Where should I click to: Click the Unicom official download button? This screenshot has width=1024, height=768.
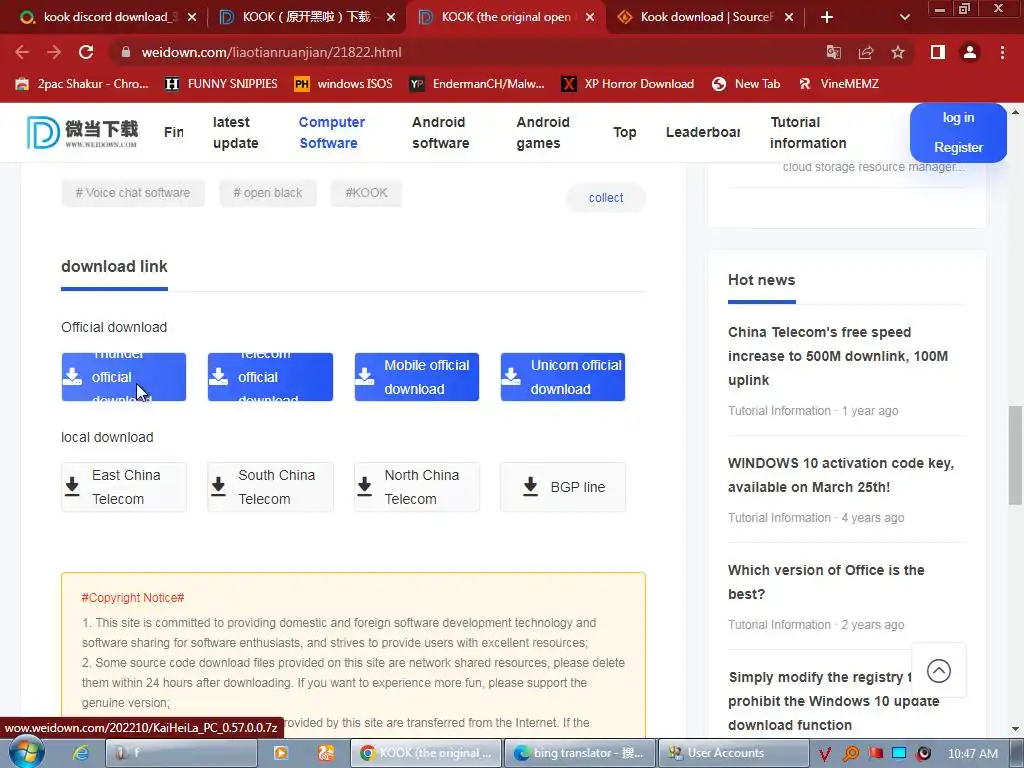(x=563, y=377)
